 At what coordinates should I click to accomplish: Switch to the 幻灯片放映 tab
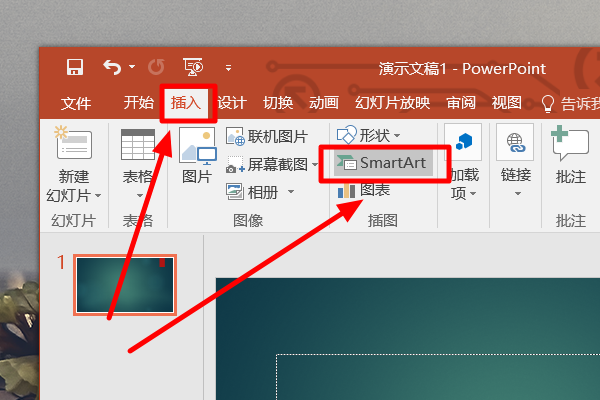[x=392, y=103]
